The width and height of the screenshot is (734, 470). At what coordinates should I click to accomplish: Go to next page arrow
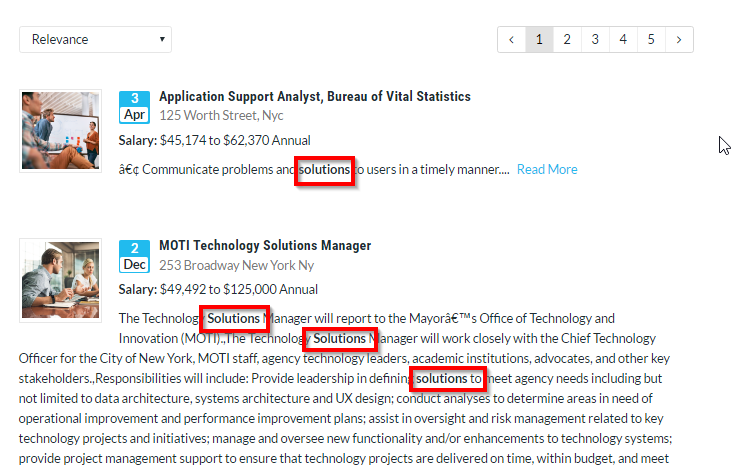679,40
